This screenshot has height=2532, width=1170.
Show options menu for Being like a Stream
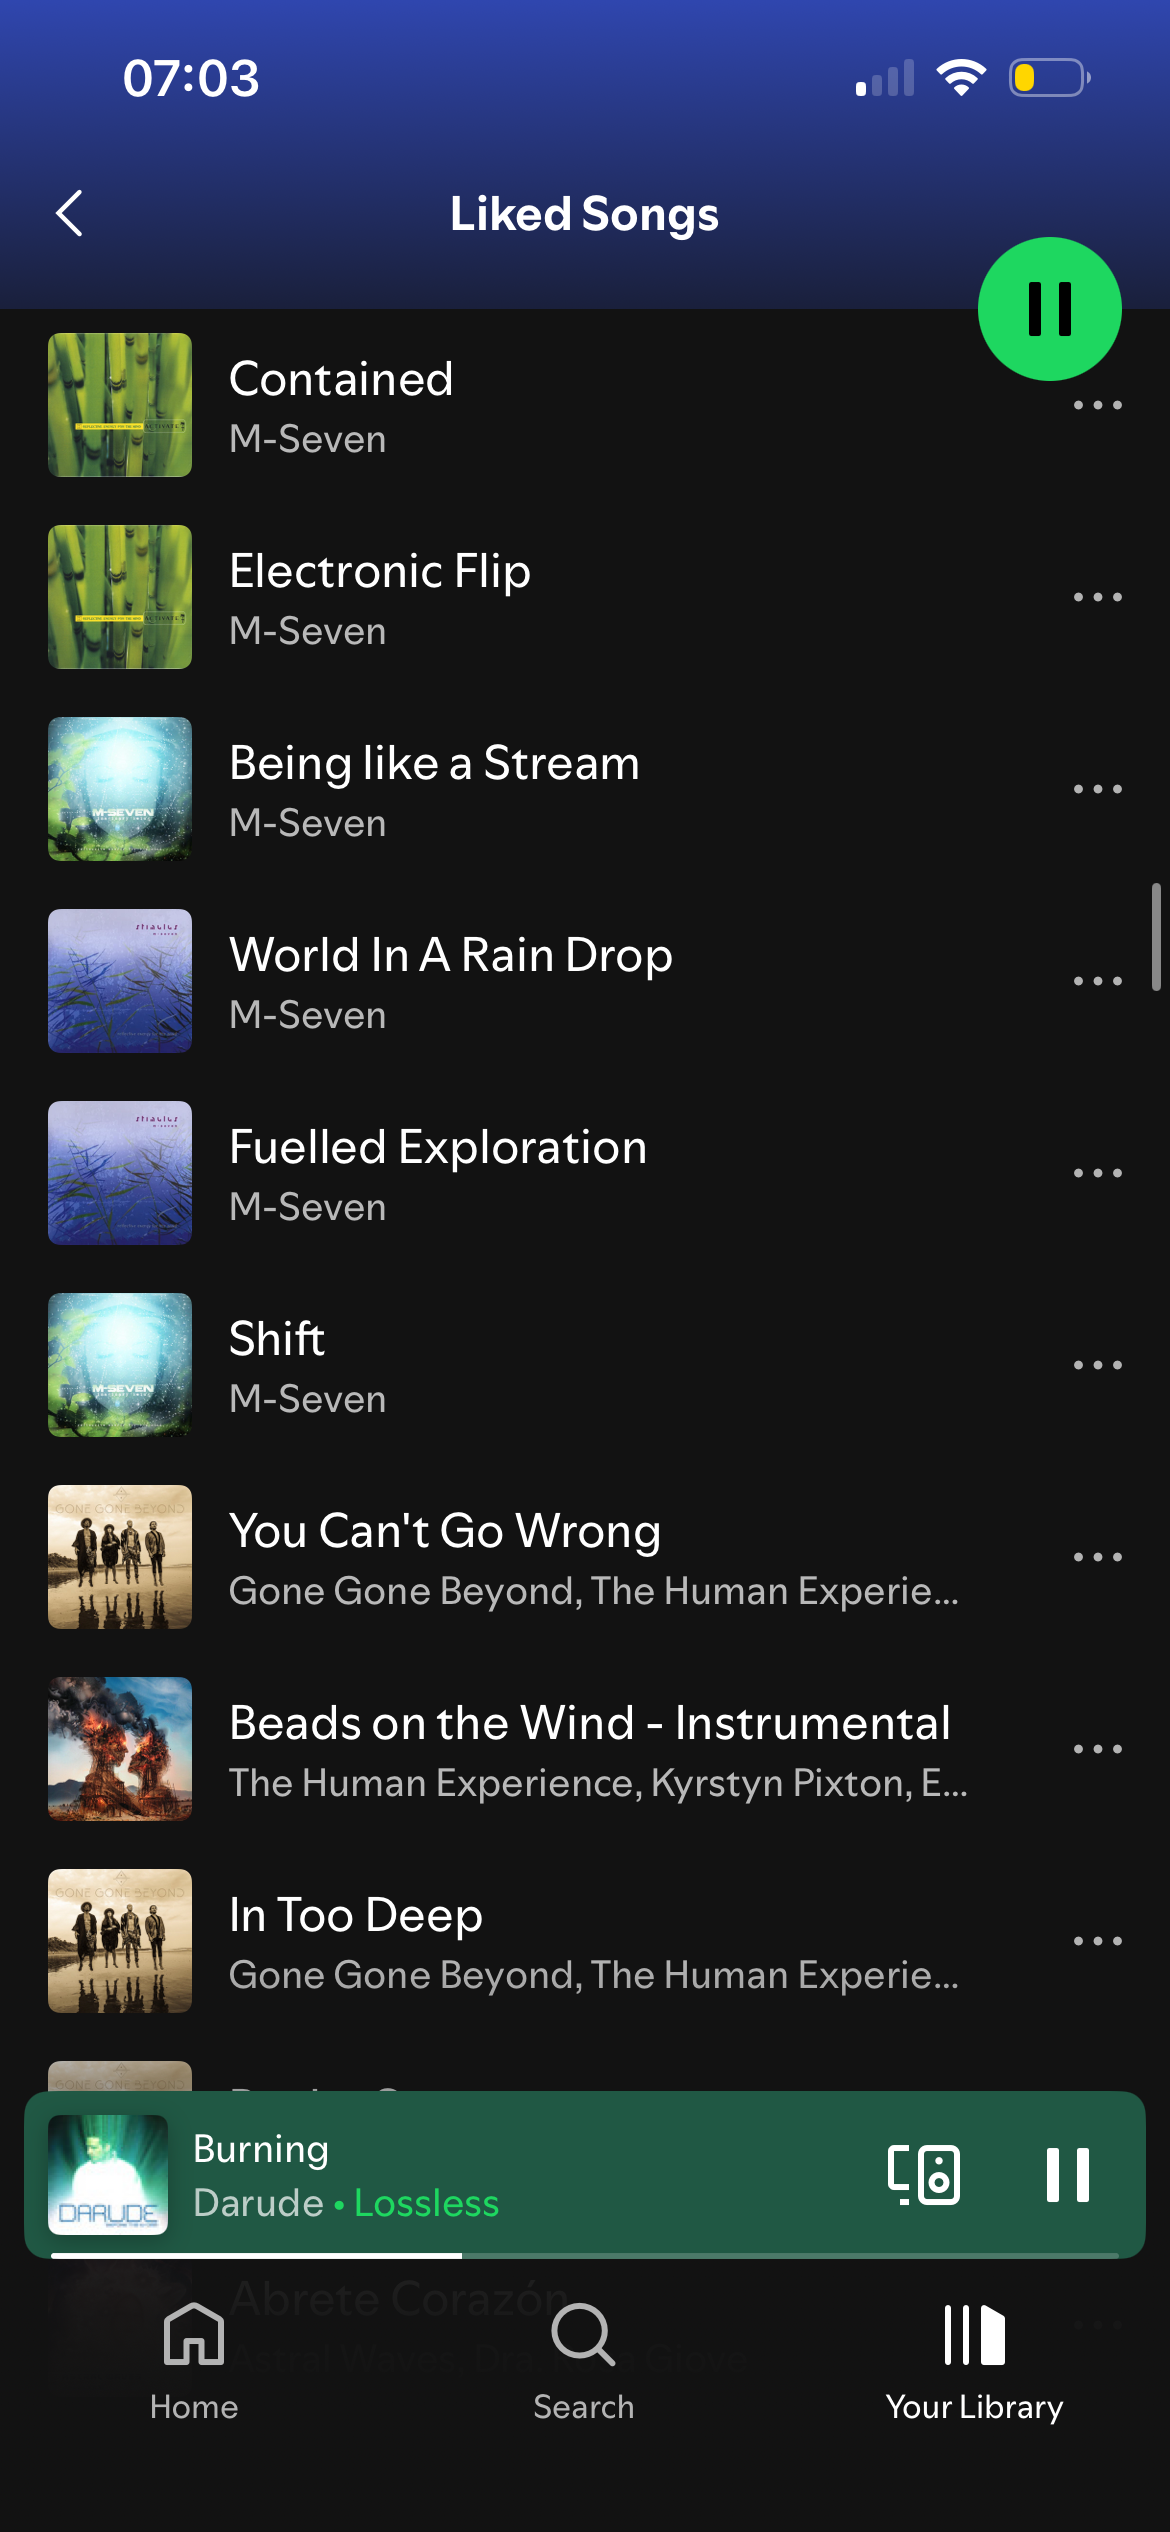click(x=1097, y=789)
